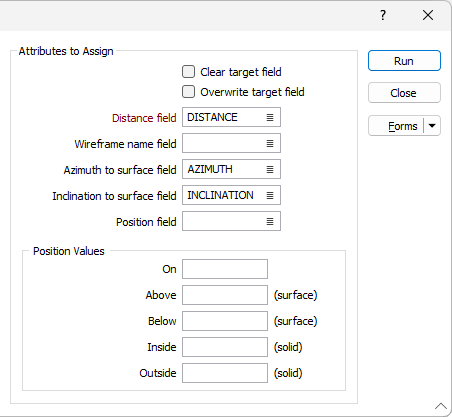Screen dimensions: 452x417
Task: Open field list icon for Position field
Action: pos(270,221)
